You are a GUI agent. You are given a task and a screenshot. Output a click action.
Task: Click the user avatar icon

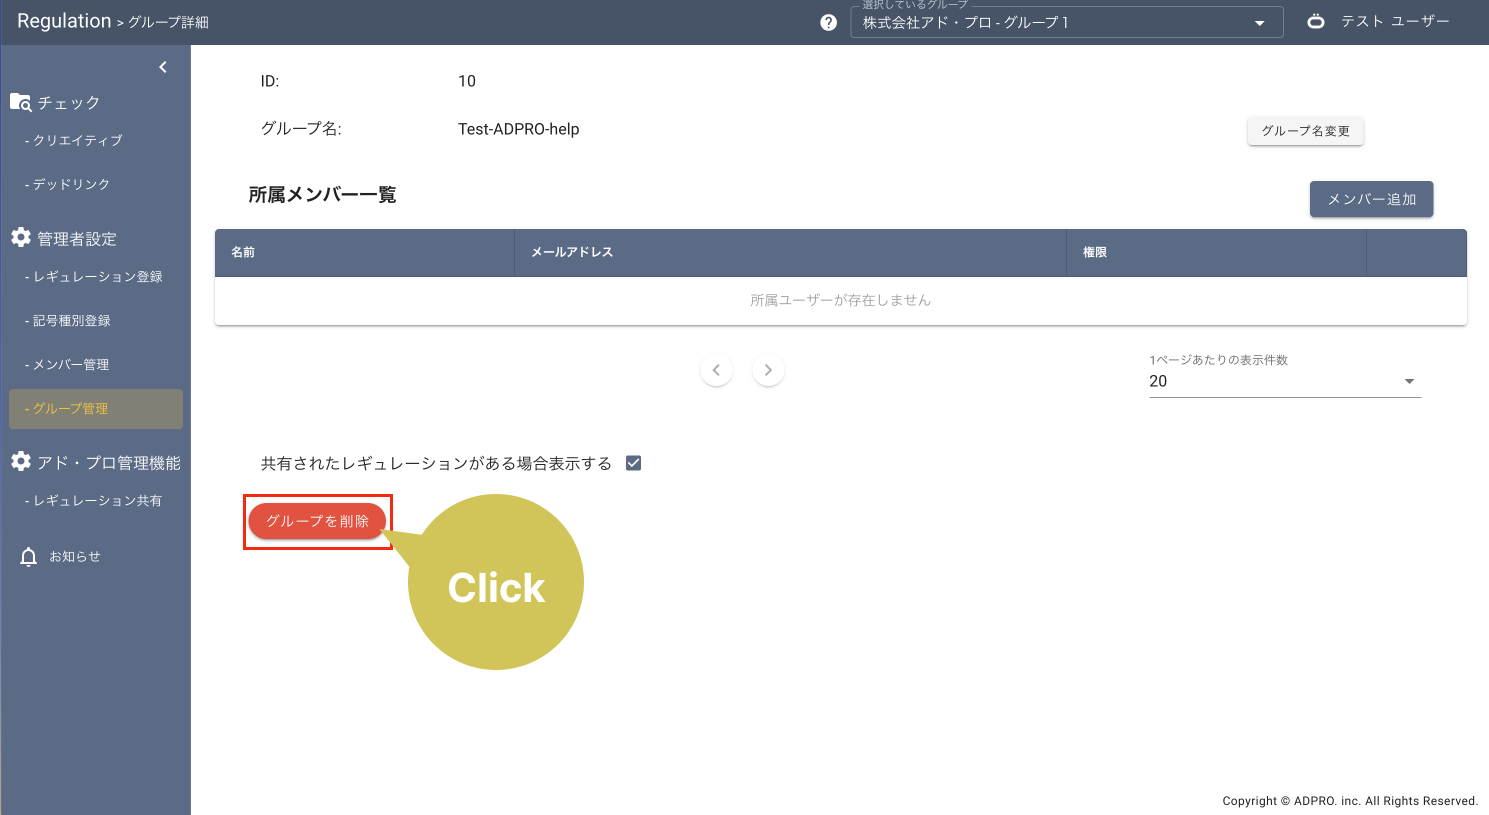pyautogui.click(x=1316, y=21)
